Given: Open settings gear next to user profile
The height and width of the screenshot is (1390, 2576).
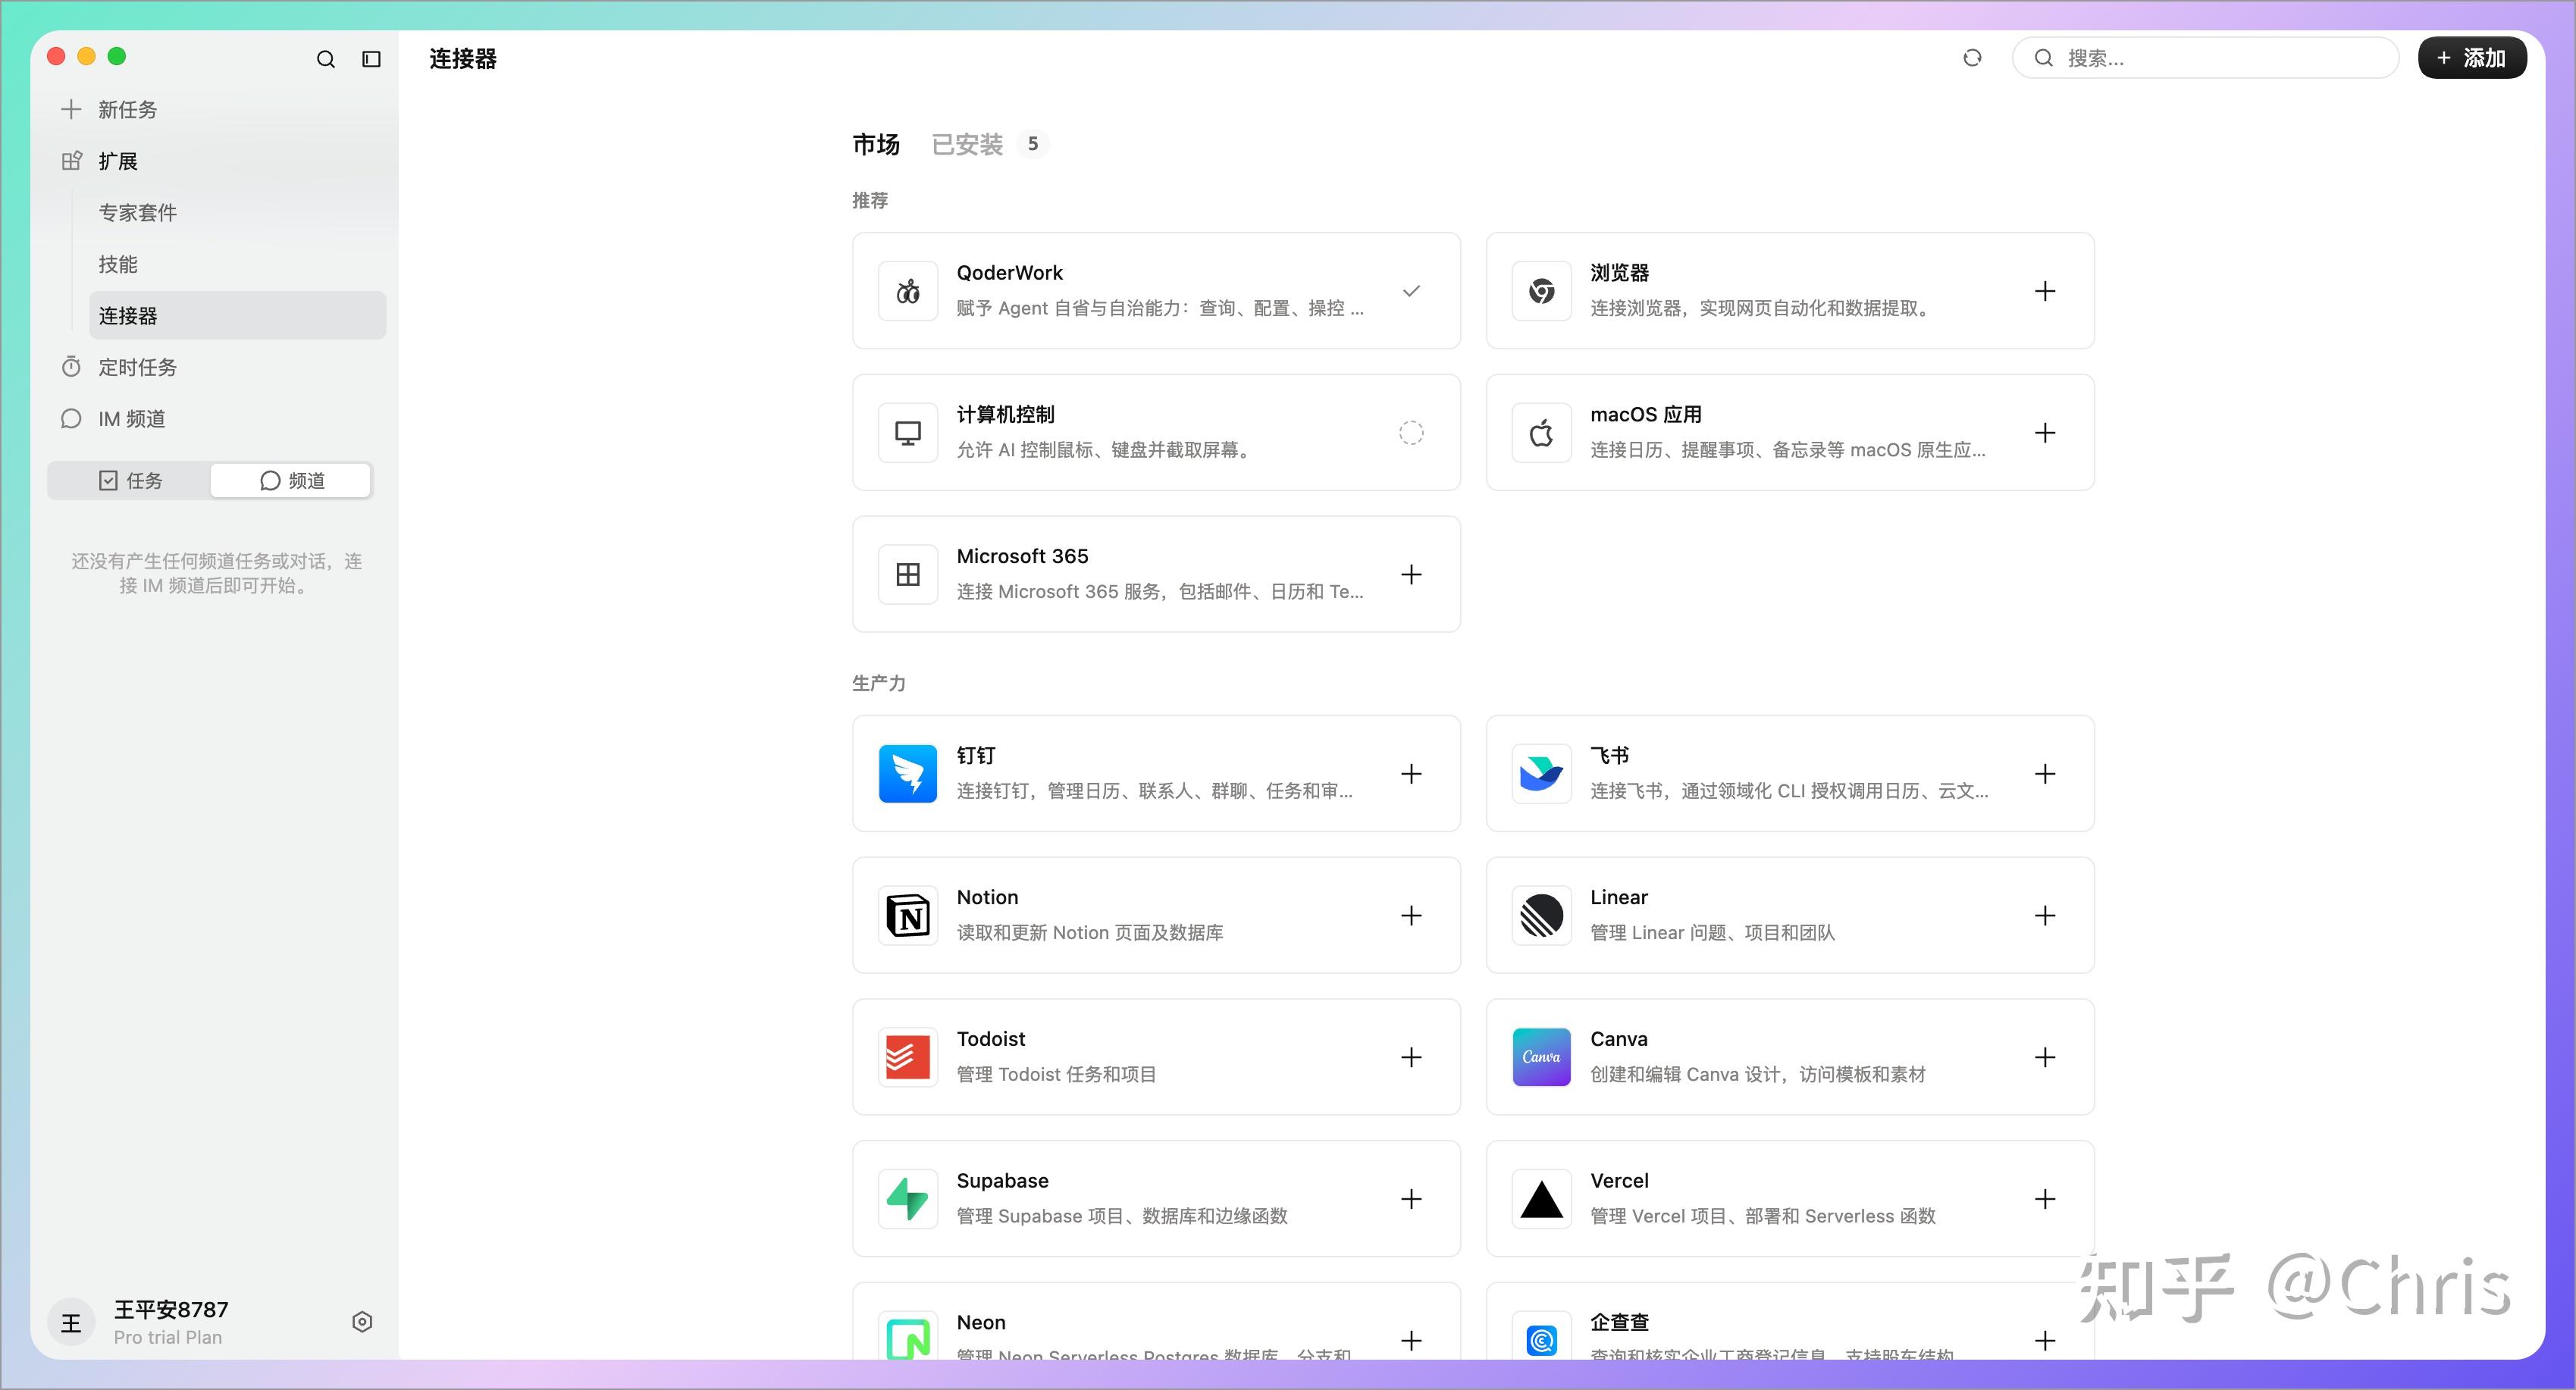Looking at the screenshot, I should (x=362, y=1322).
